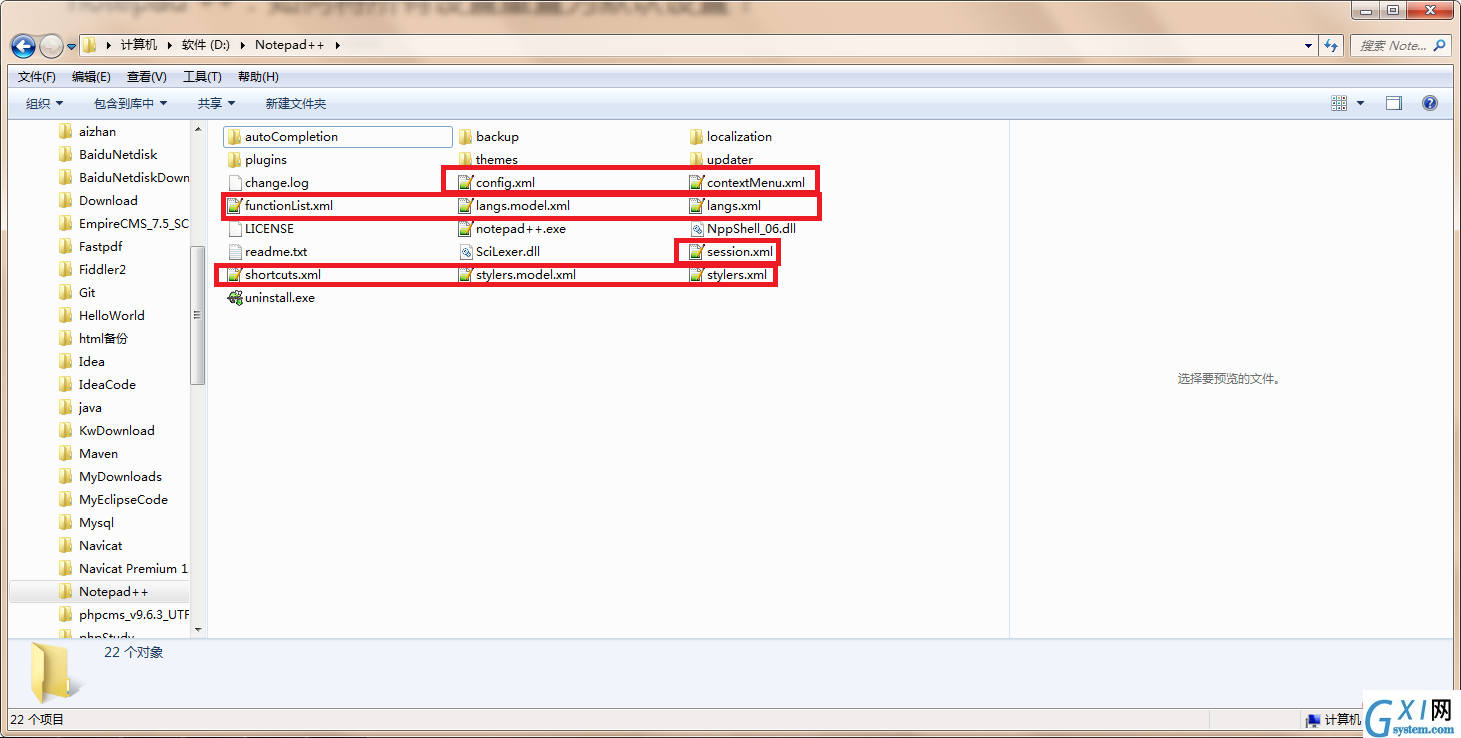Click the search magnifier icon
Image resolution: width=1461 pixels, height=738 pixels.
tap(1439, 45)
